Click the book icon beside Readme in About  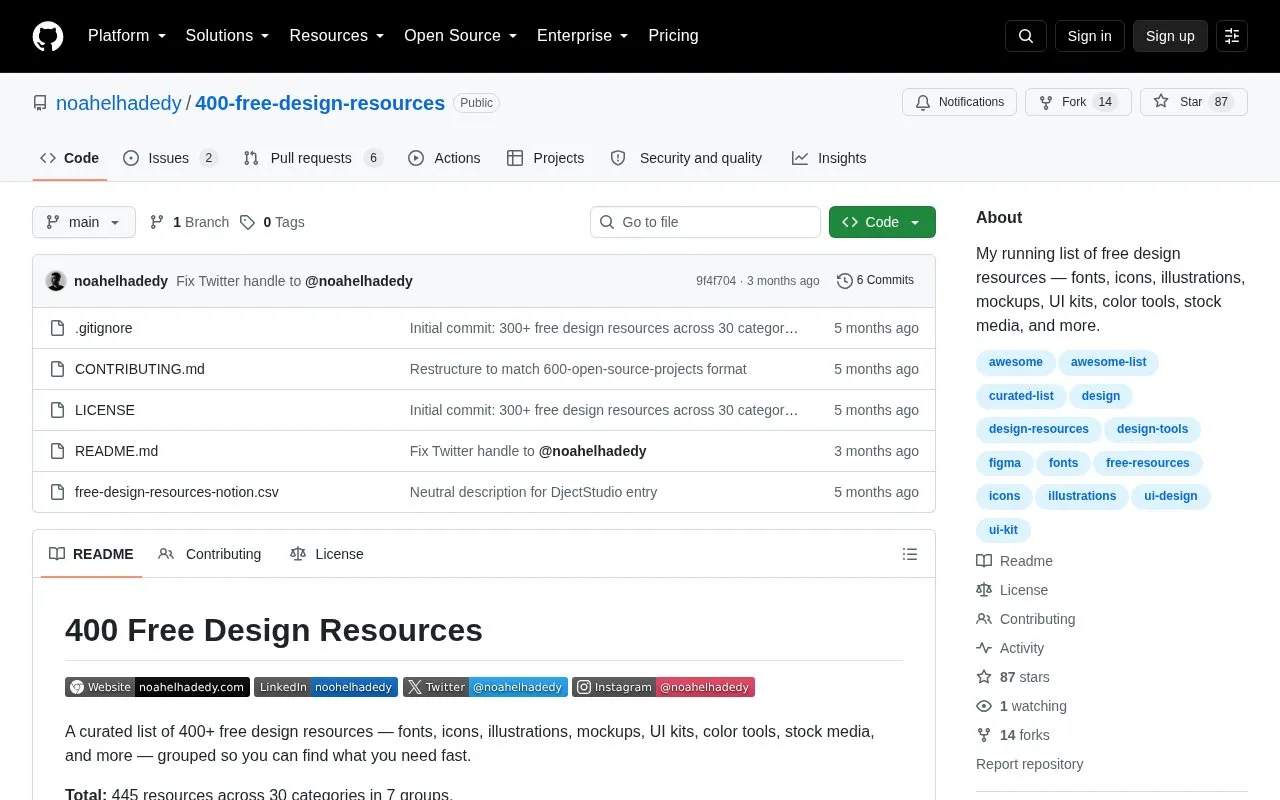984,561
